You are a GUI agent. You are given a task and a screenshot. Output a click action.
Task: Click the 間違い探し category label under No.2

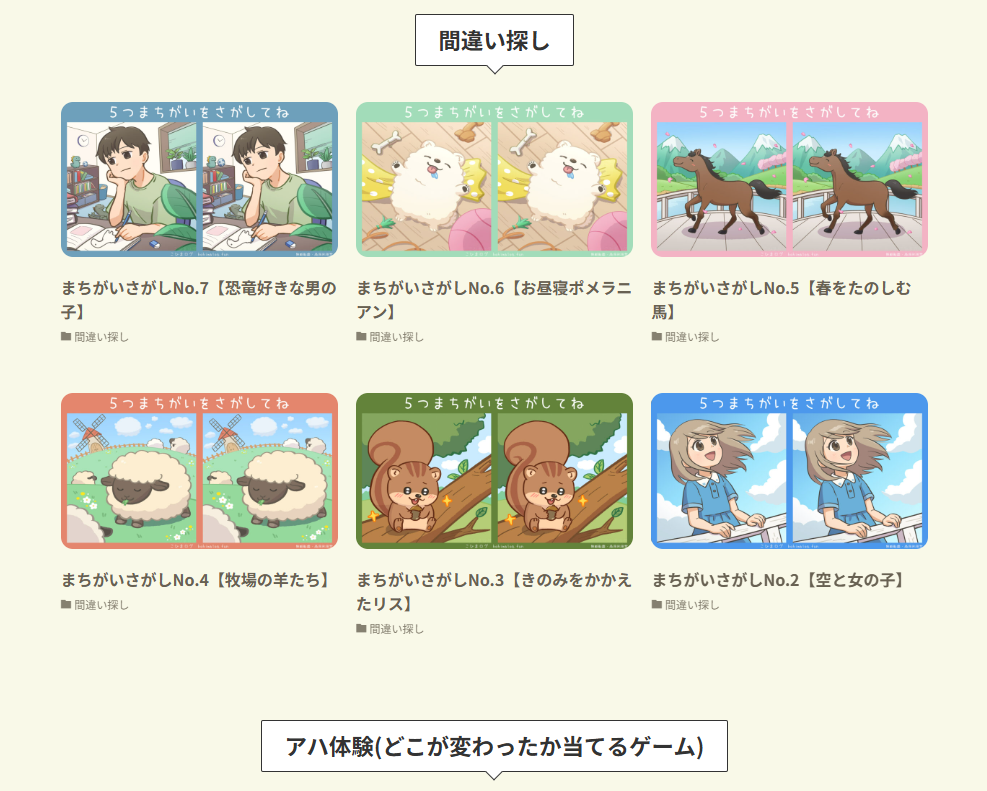click(x=692, y=605)
